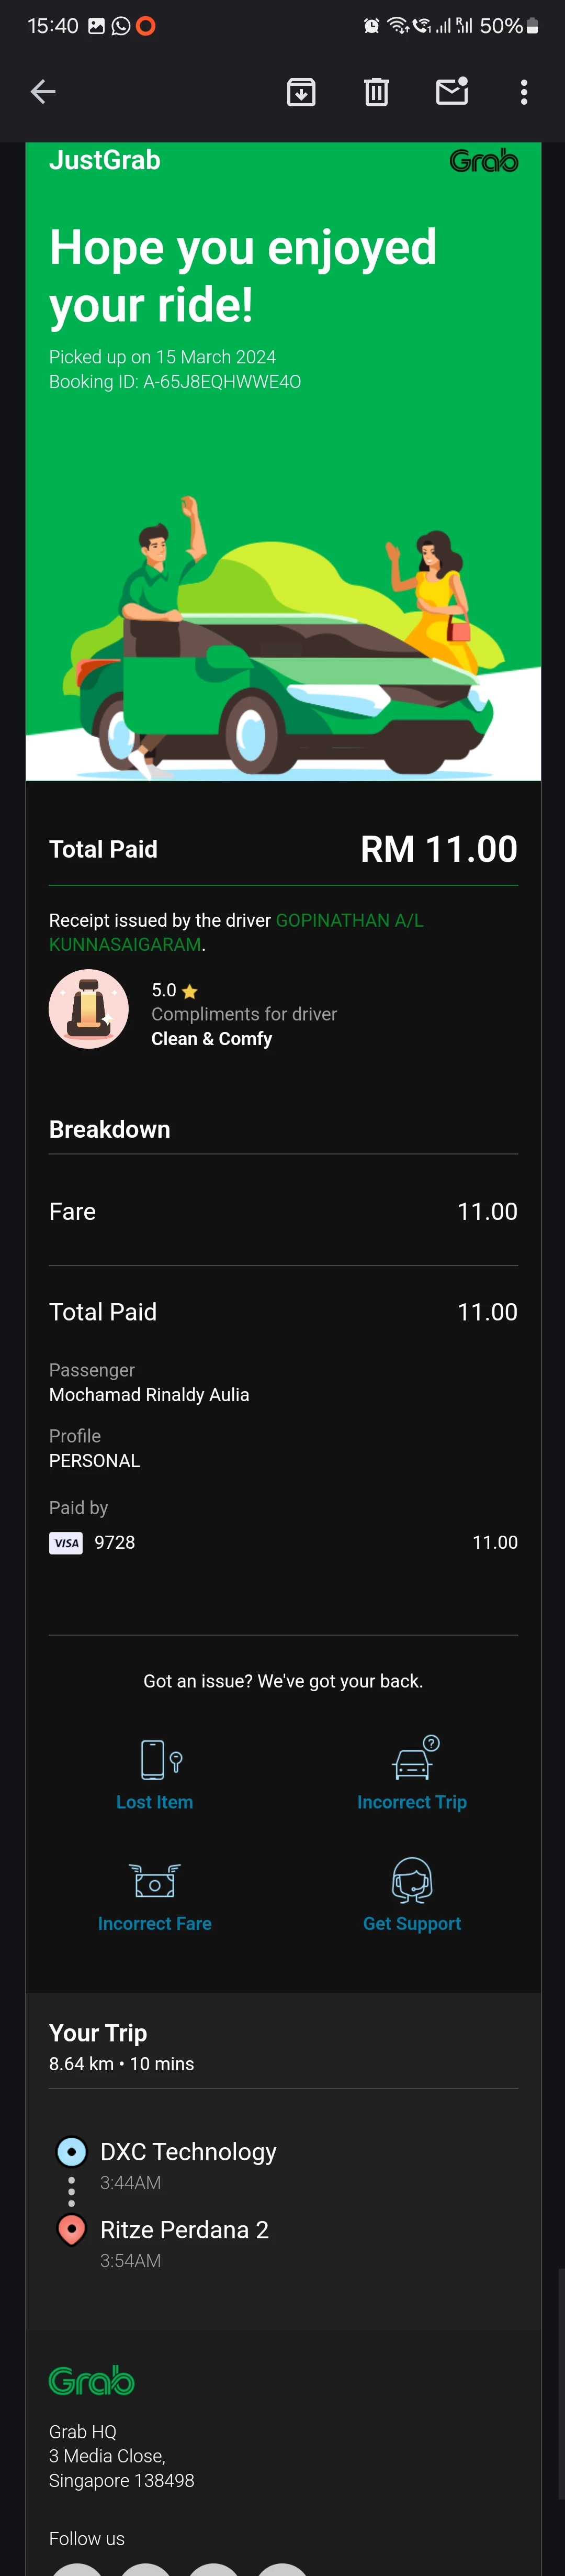Click the Grab logo in footer

[92, 2381]
